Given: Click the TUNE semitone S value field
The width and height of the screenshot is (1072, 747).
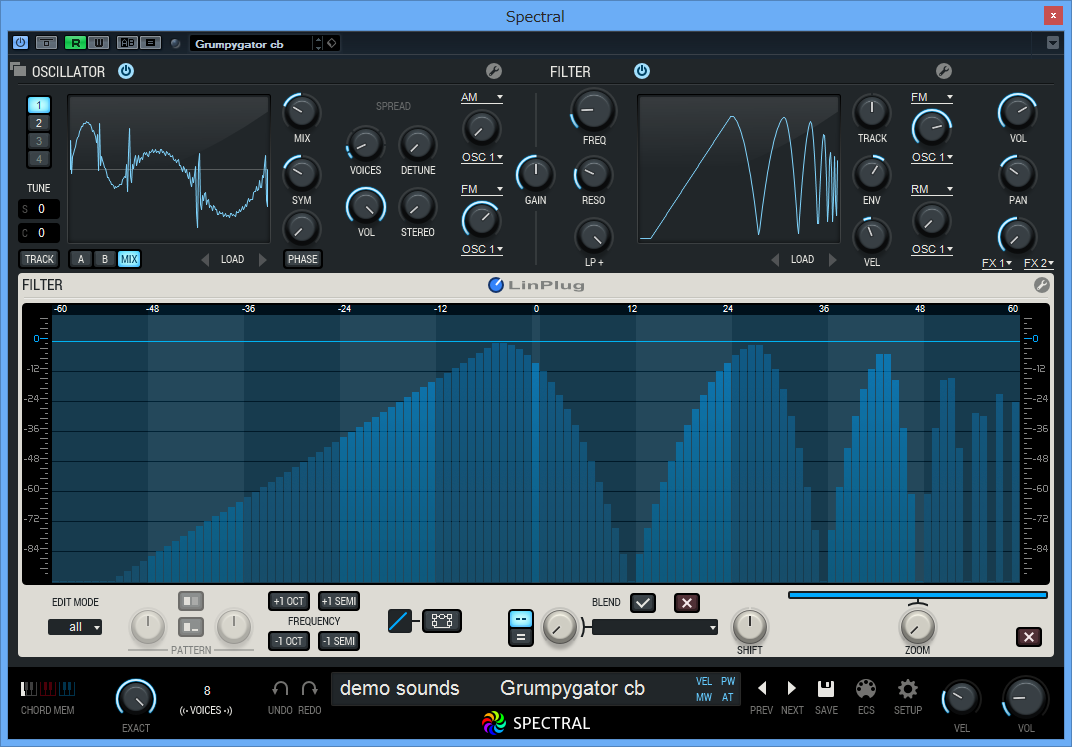Looking at the screenshot, I should [x=39, y=209].
